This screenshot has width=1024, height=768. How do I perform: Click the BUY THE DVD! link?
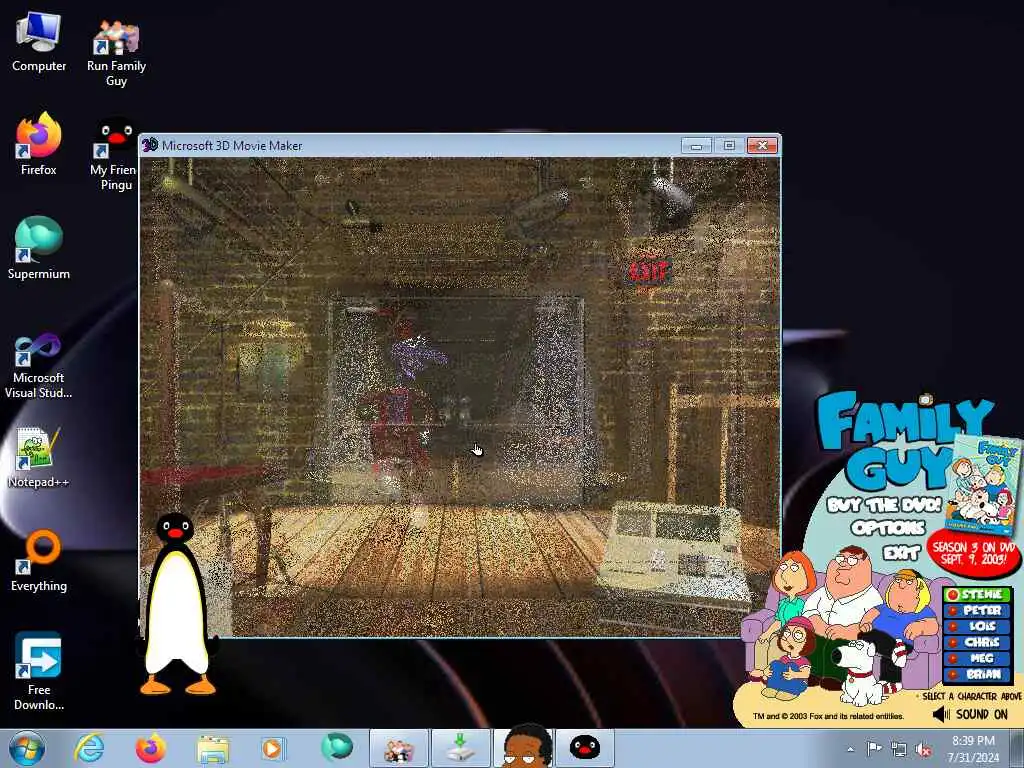pyautogui.click(x=884, y=505)
